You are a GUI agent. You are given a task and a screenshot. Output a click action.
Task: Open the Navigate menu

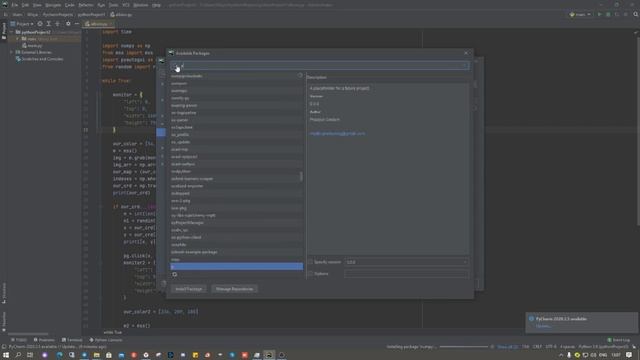pos(53,5)
